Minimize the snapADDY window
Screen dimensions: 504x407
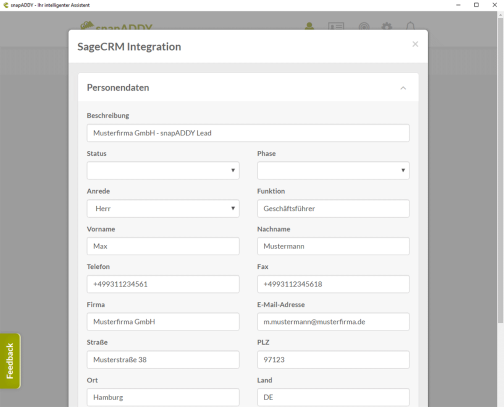[458, 5]
